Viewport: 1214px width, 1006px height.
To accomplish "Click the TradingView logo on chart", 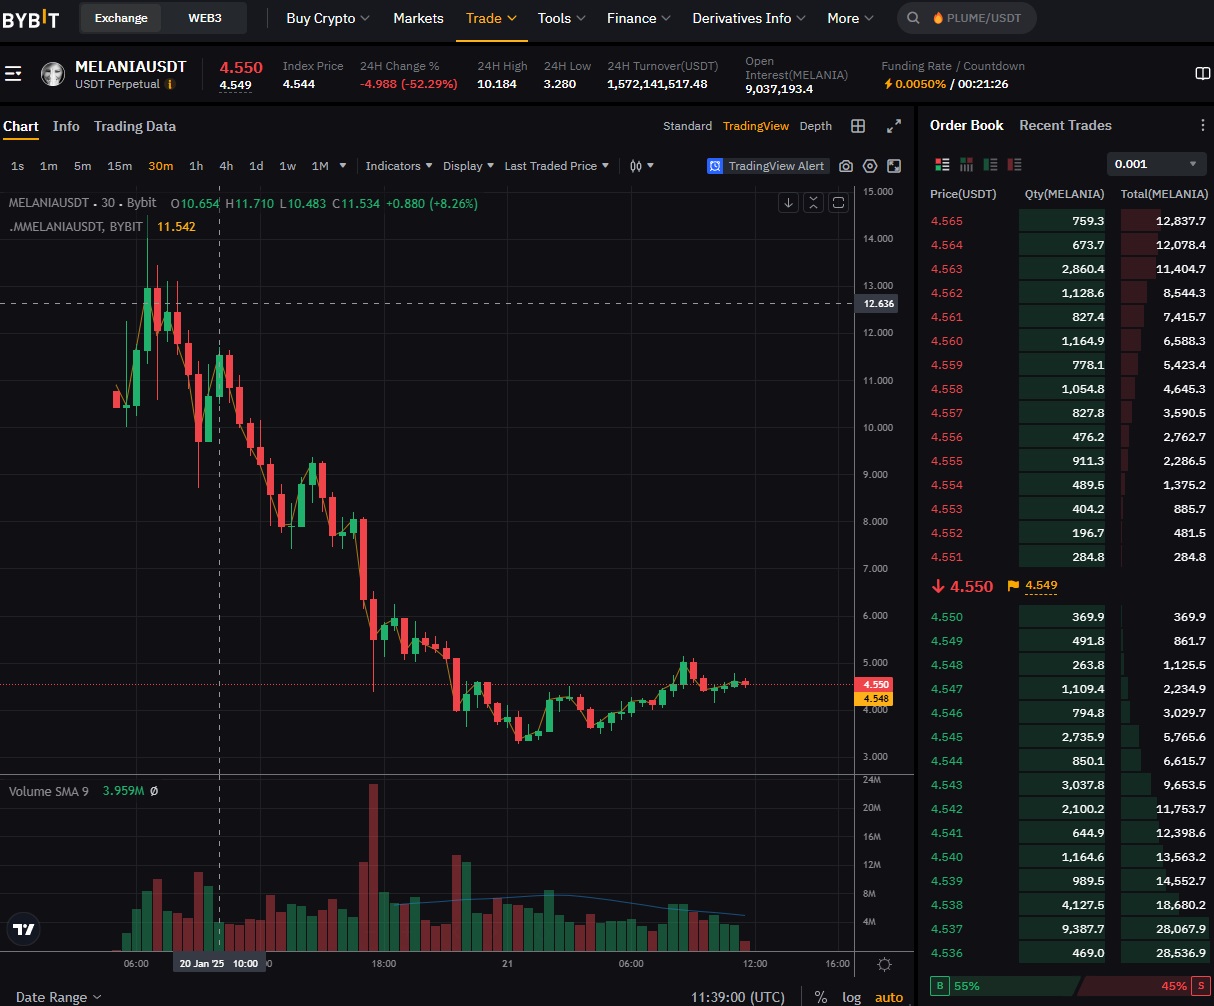I will [x=24, y=929].
